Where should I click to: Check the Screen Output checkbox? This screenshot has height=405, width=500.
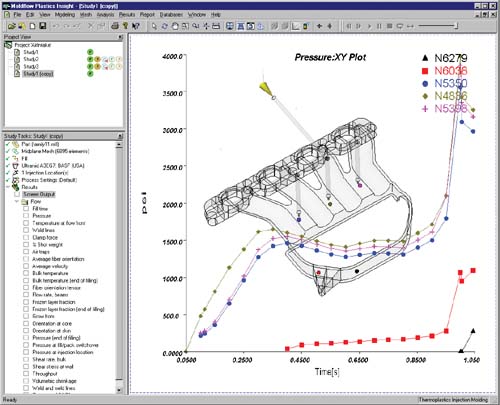click(17, 194)
